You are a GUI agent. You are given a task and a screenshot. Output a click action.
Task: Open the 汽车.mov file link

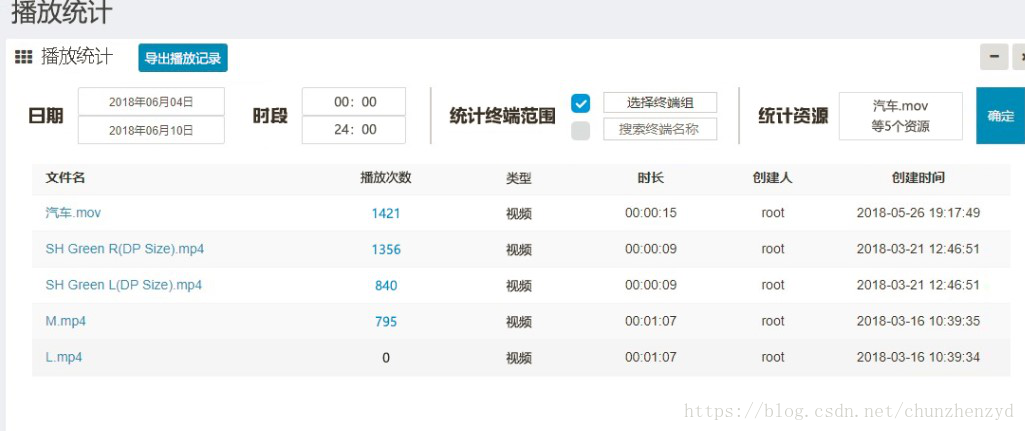[x=73, y=213]
